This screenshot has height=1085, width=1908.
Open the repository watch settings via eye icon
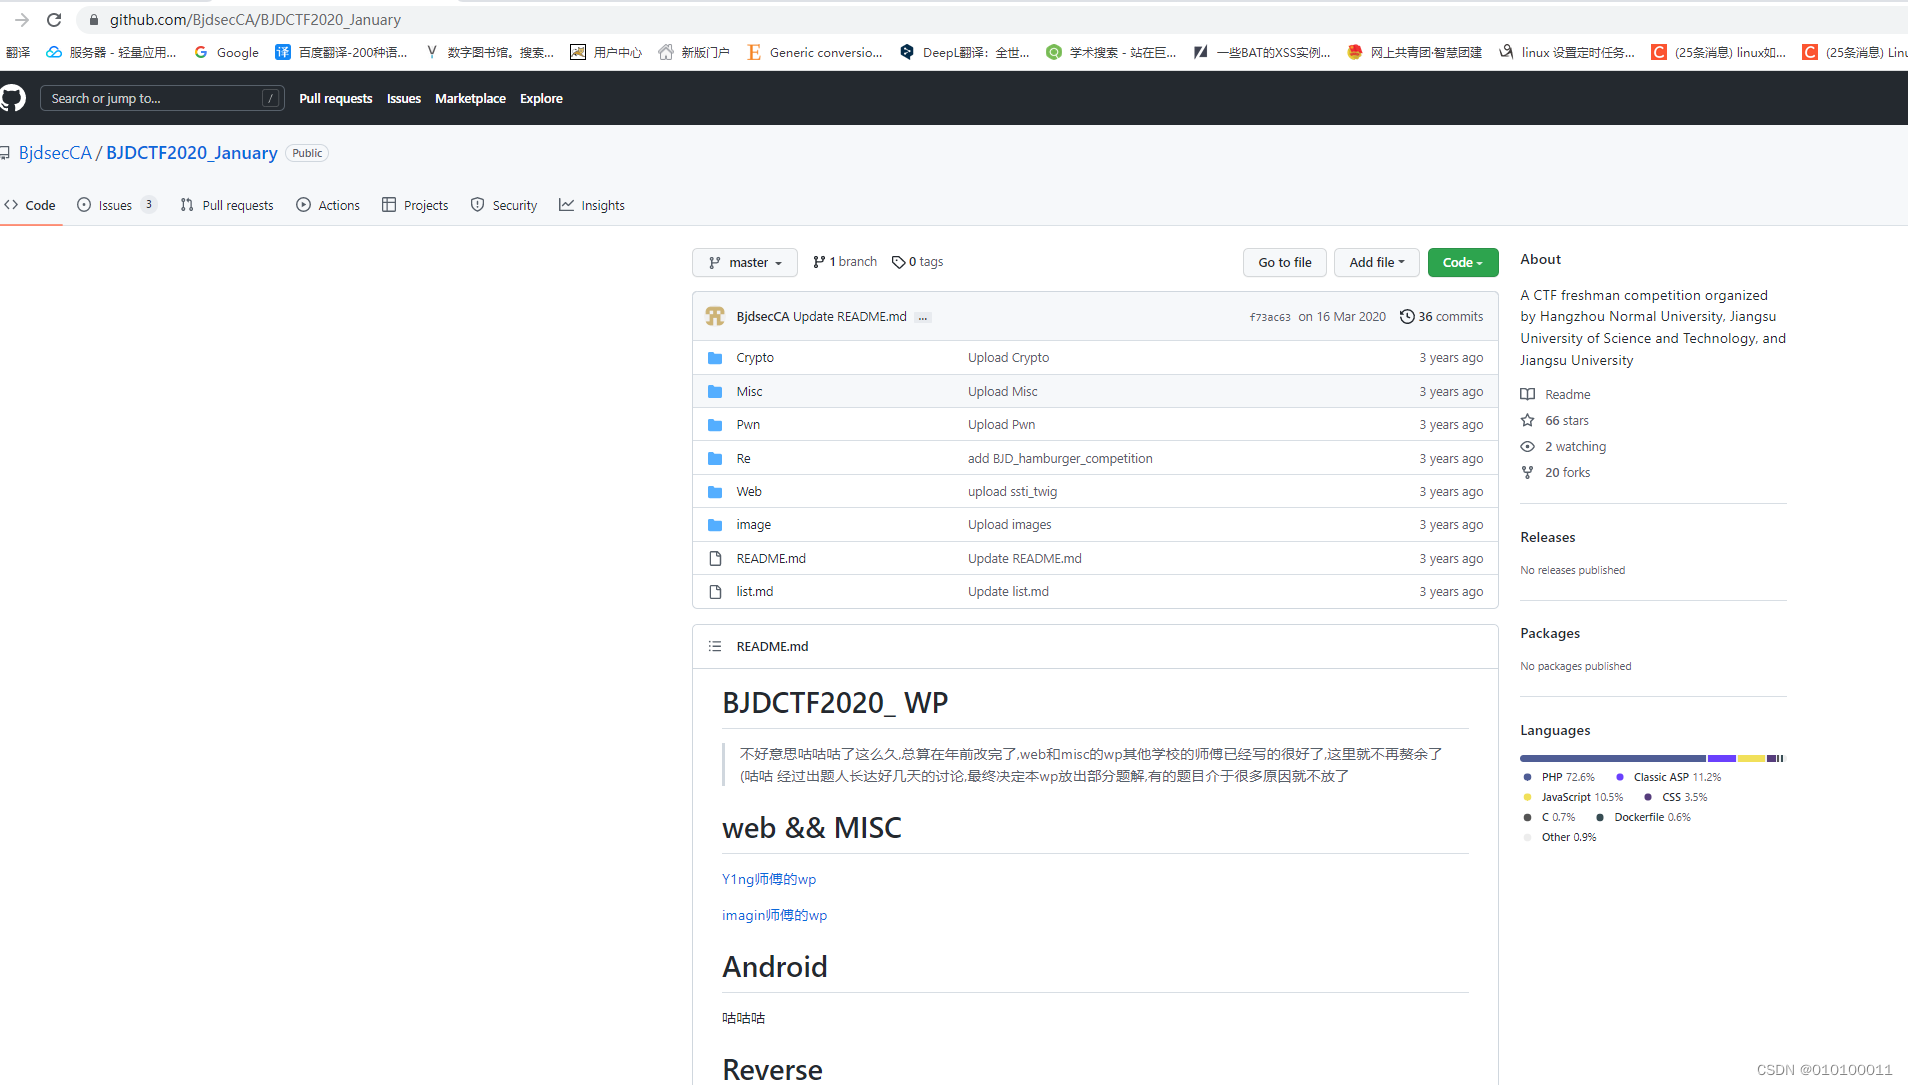1527,446
